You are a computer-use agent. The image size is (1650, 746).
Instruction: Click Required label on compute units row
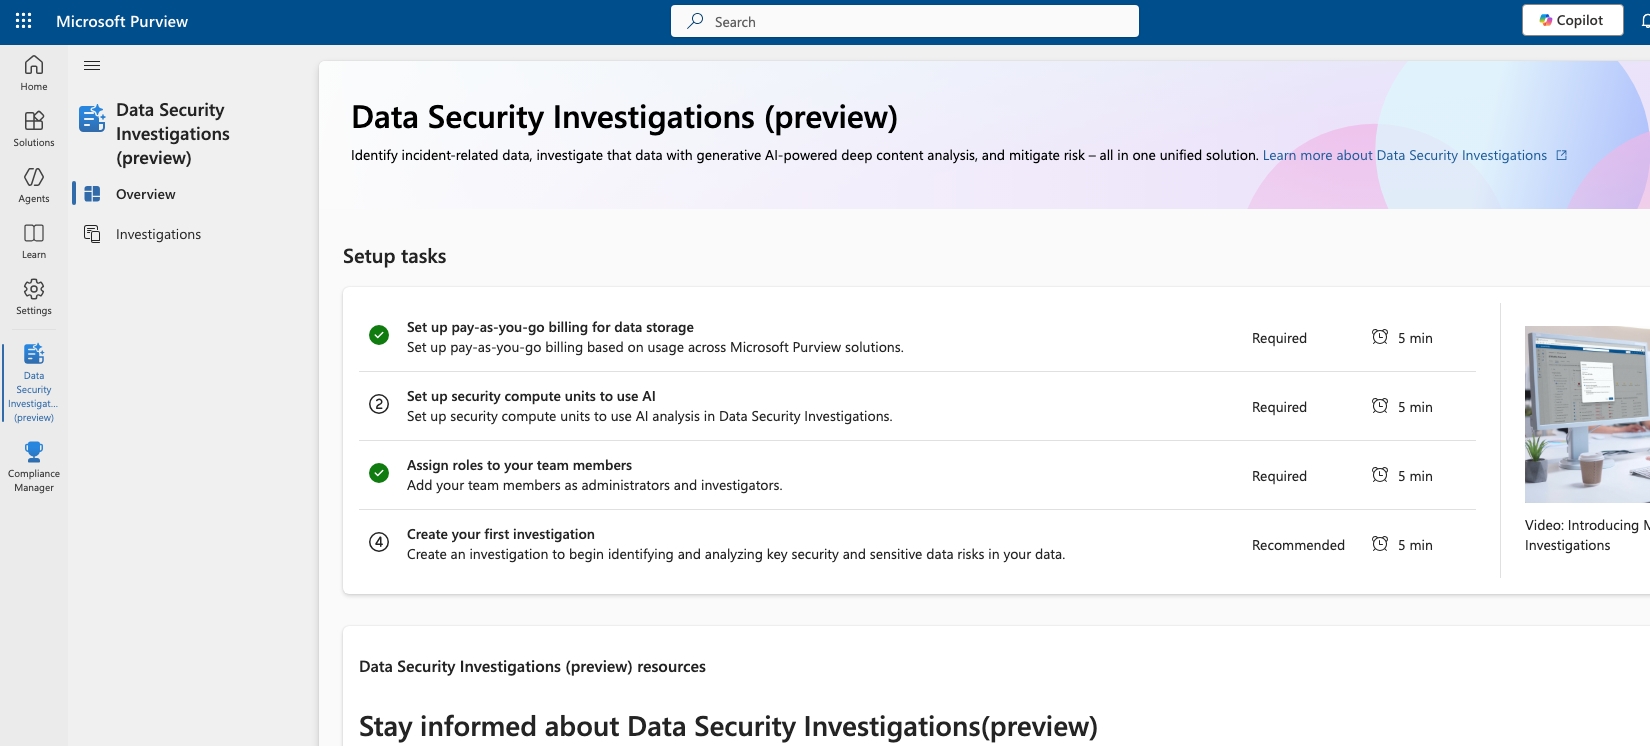tap(1279, 407)
